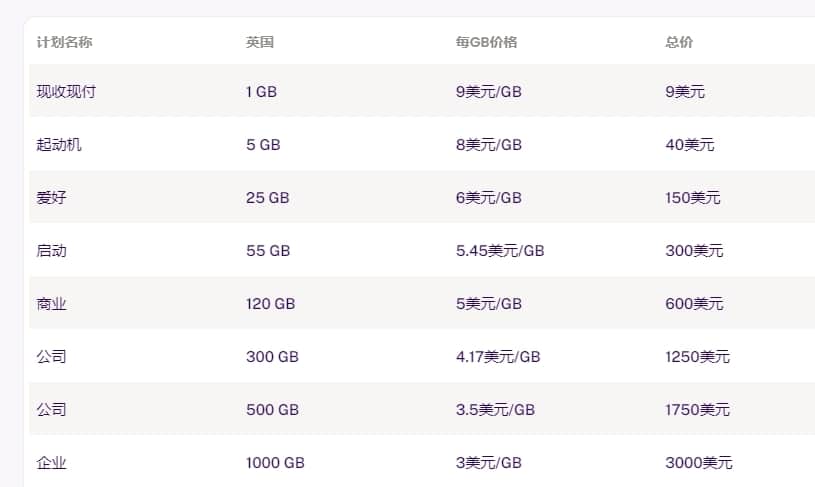This screenshot has width=815, height=487.
Task: Click the 1250美元 total price
Action: 698,357
